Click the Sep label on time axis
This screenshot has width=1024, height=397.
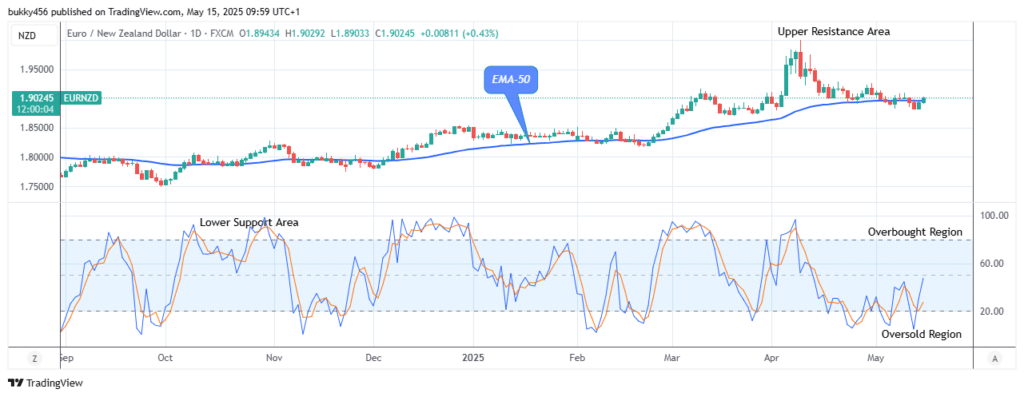66,358
